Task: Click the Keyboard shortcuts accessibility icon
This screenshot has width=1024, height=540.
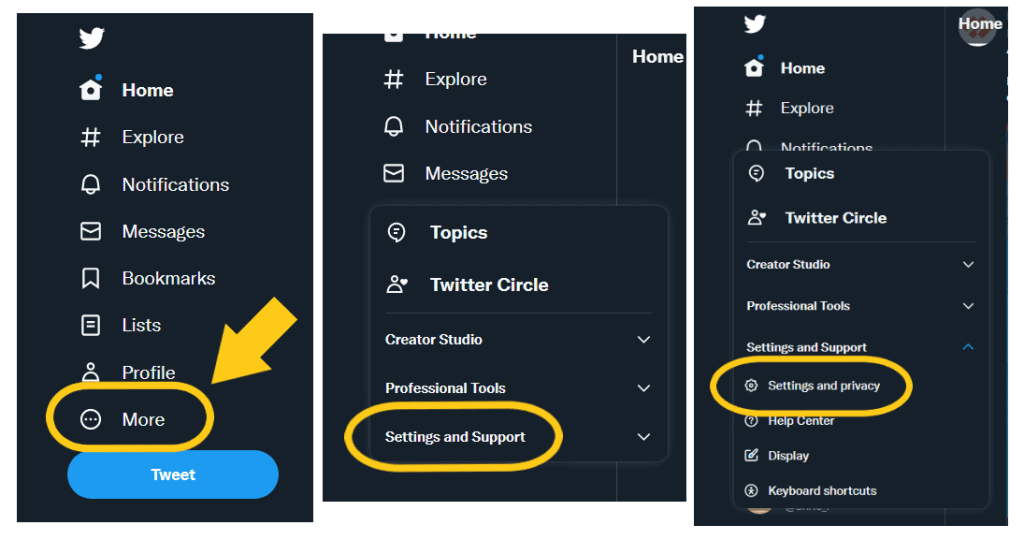Action: coord(752,491)
